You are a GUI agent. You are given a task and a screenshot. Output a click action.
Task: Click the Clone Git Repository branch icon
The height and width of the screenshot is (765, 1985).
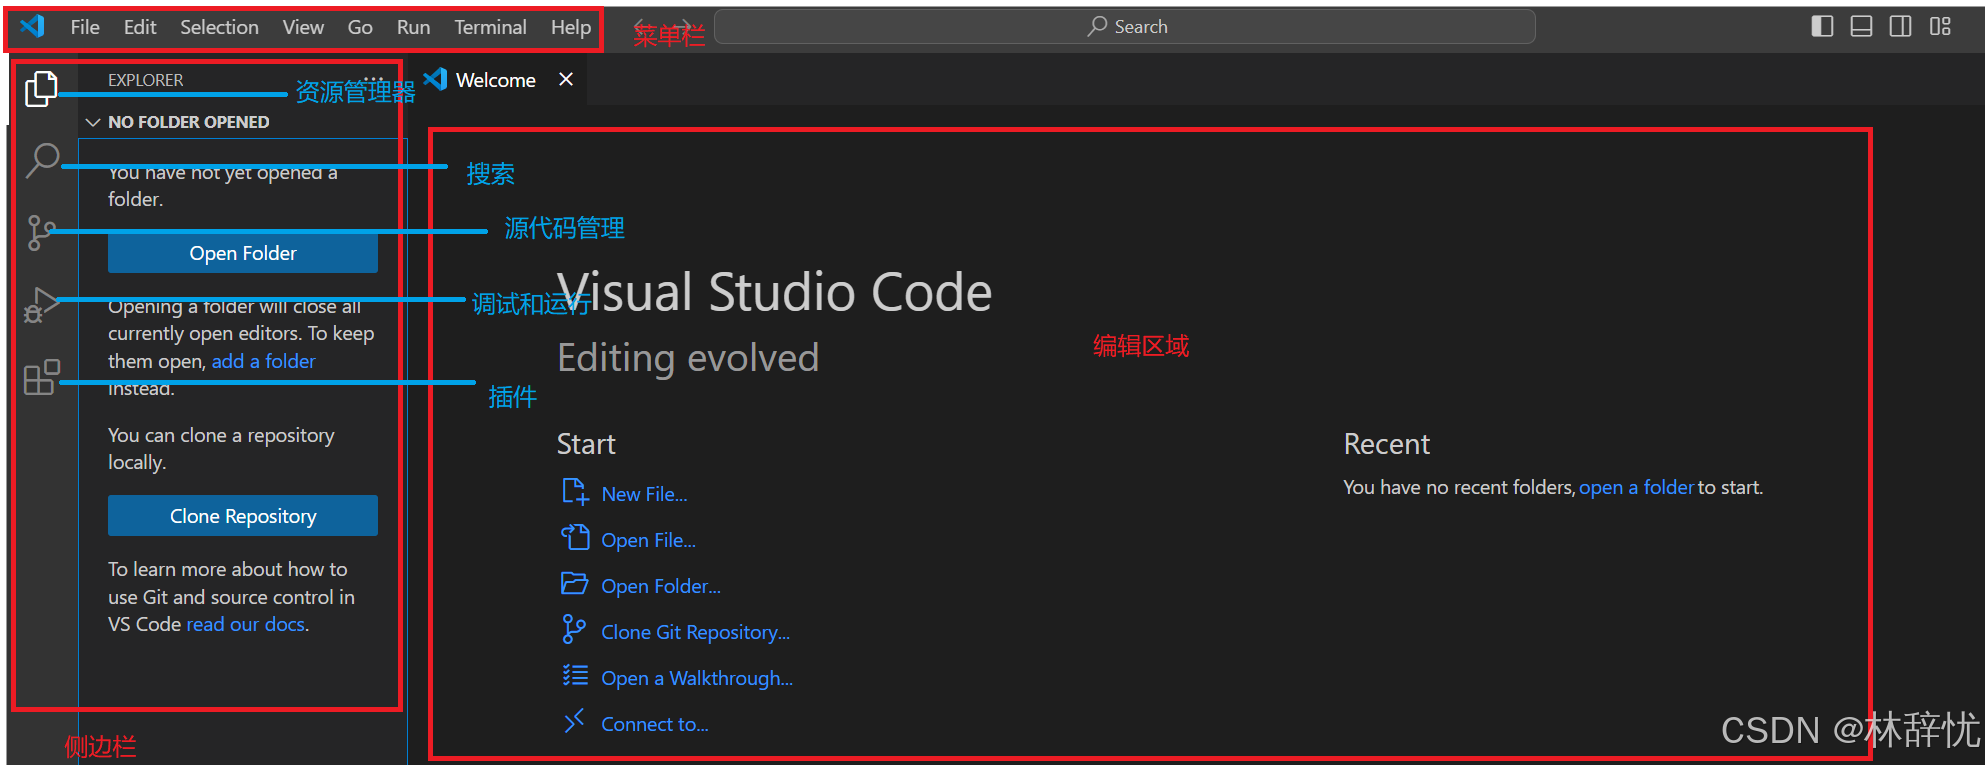(x=574, y=629)
